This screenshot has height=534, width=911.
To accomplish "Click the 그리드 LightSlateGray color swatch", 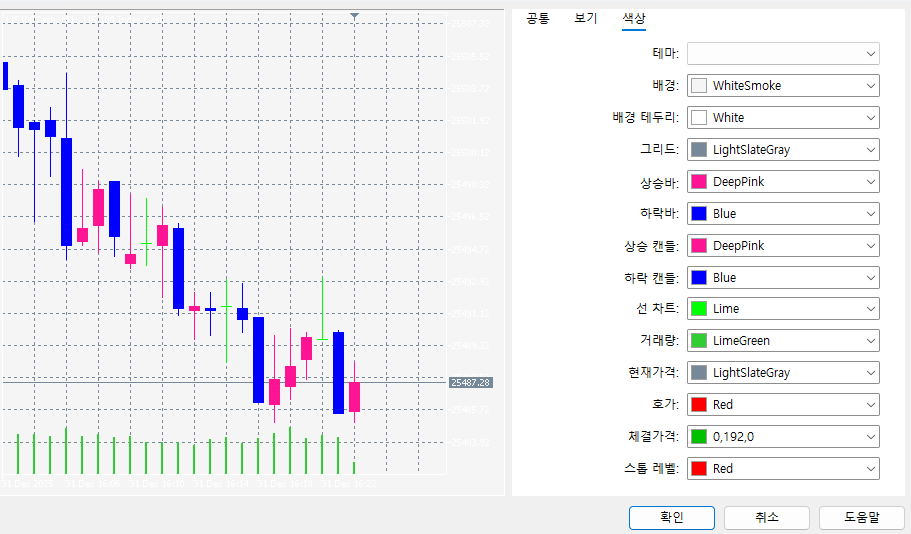I will pos(699,150).
